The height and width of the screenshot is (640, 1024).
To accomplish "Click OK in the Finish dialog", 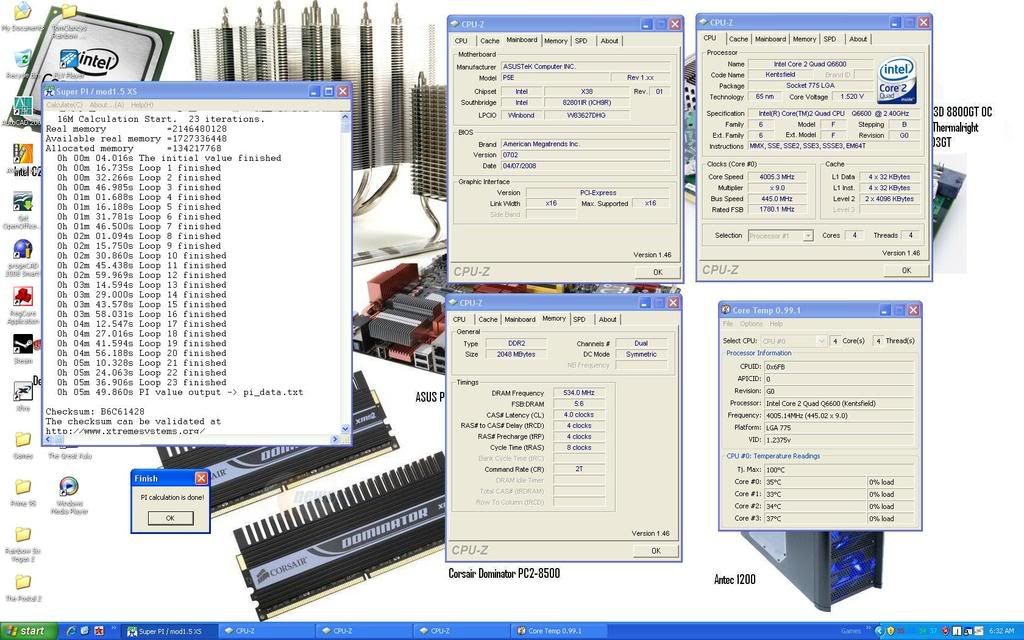I will pyautogui.click(x=170, y=518).
